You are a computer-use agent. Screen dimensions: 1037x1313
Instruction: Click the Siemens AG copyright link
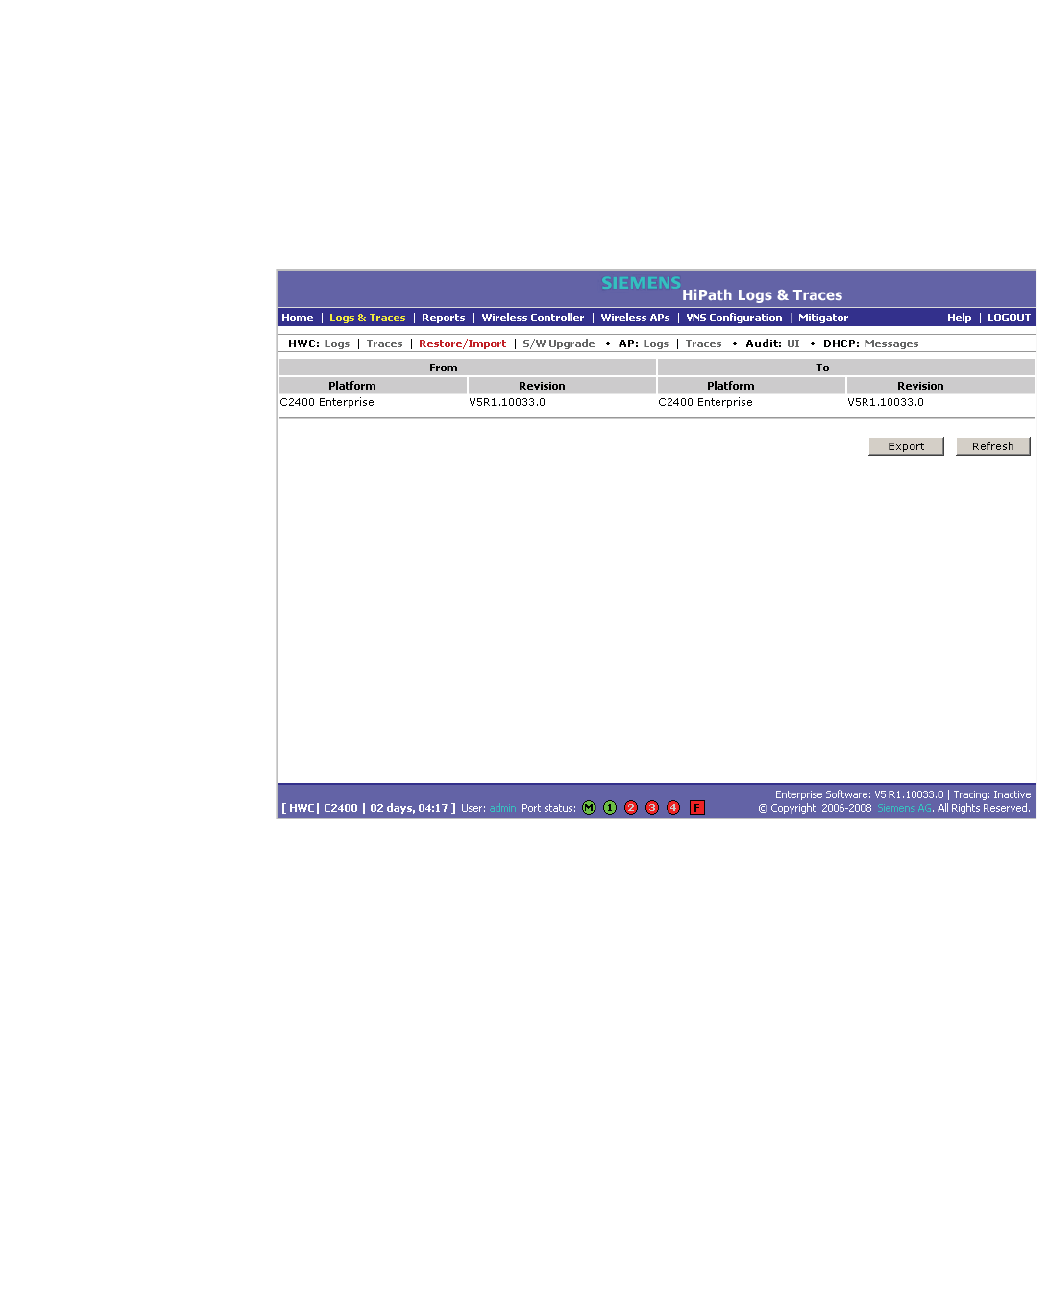point(905,808)
